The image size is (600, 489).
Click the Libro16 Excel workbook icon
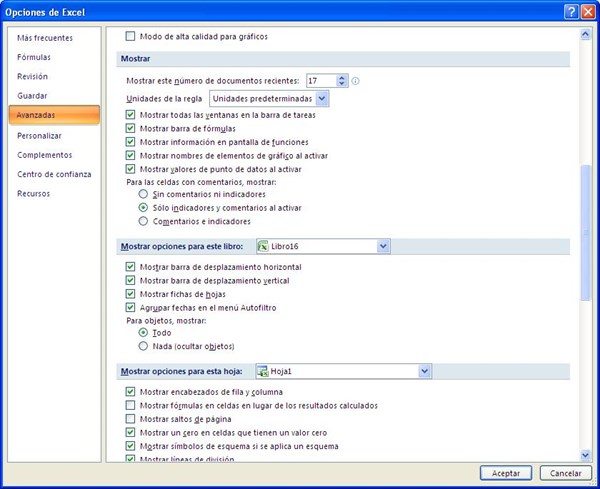(263, 246)
